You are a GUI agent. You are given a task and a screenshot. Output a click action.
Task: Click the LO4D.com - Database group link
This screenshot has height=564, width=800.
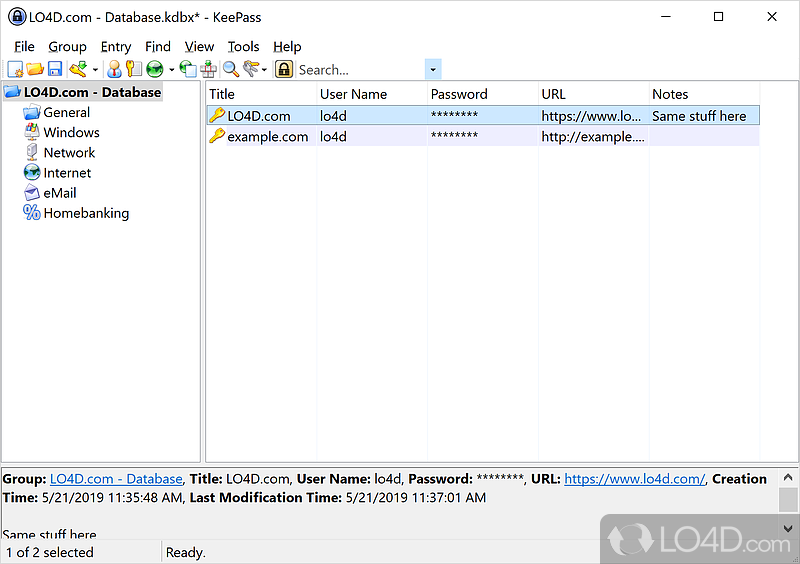tap(116, 479)
